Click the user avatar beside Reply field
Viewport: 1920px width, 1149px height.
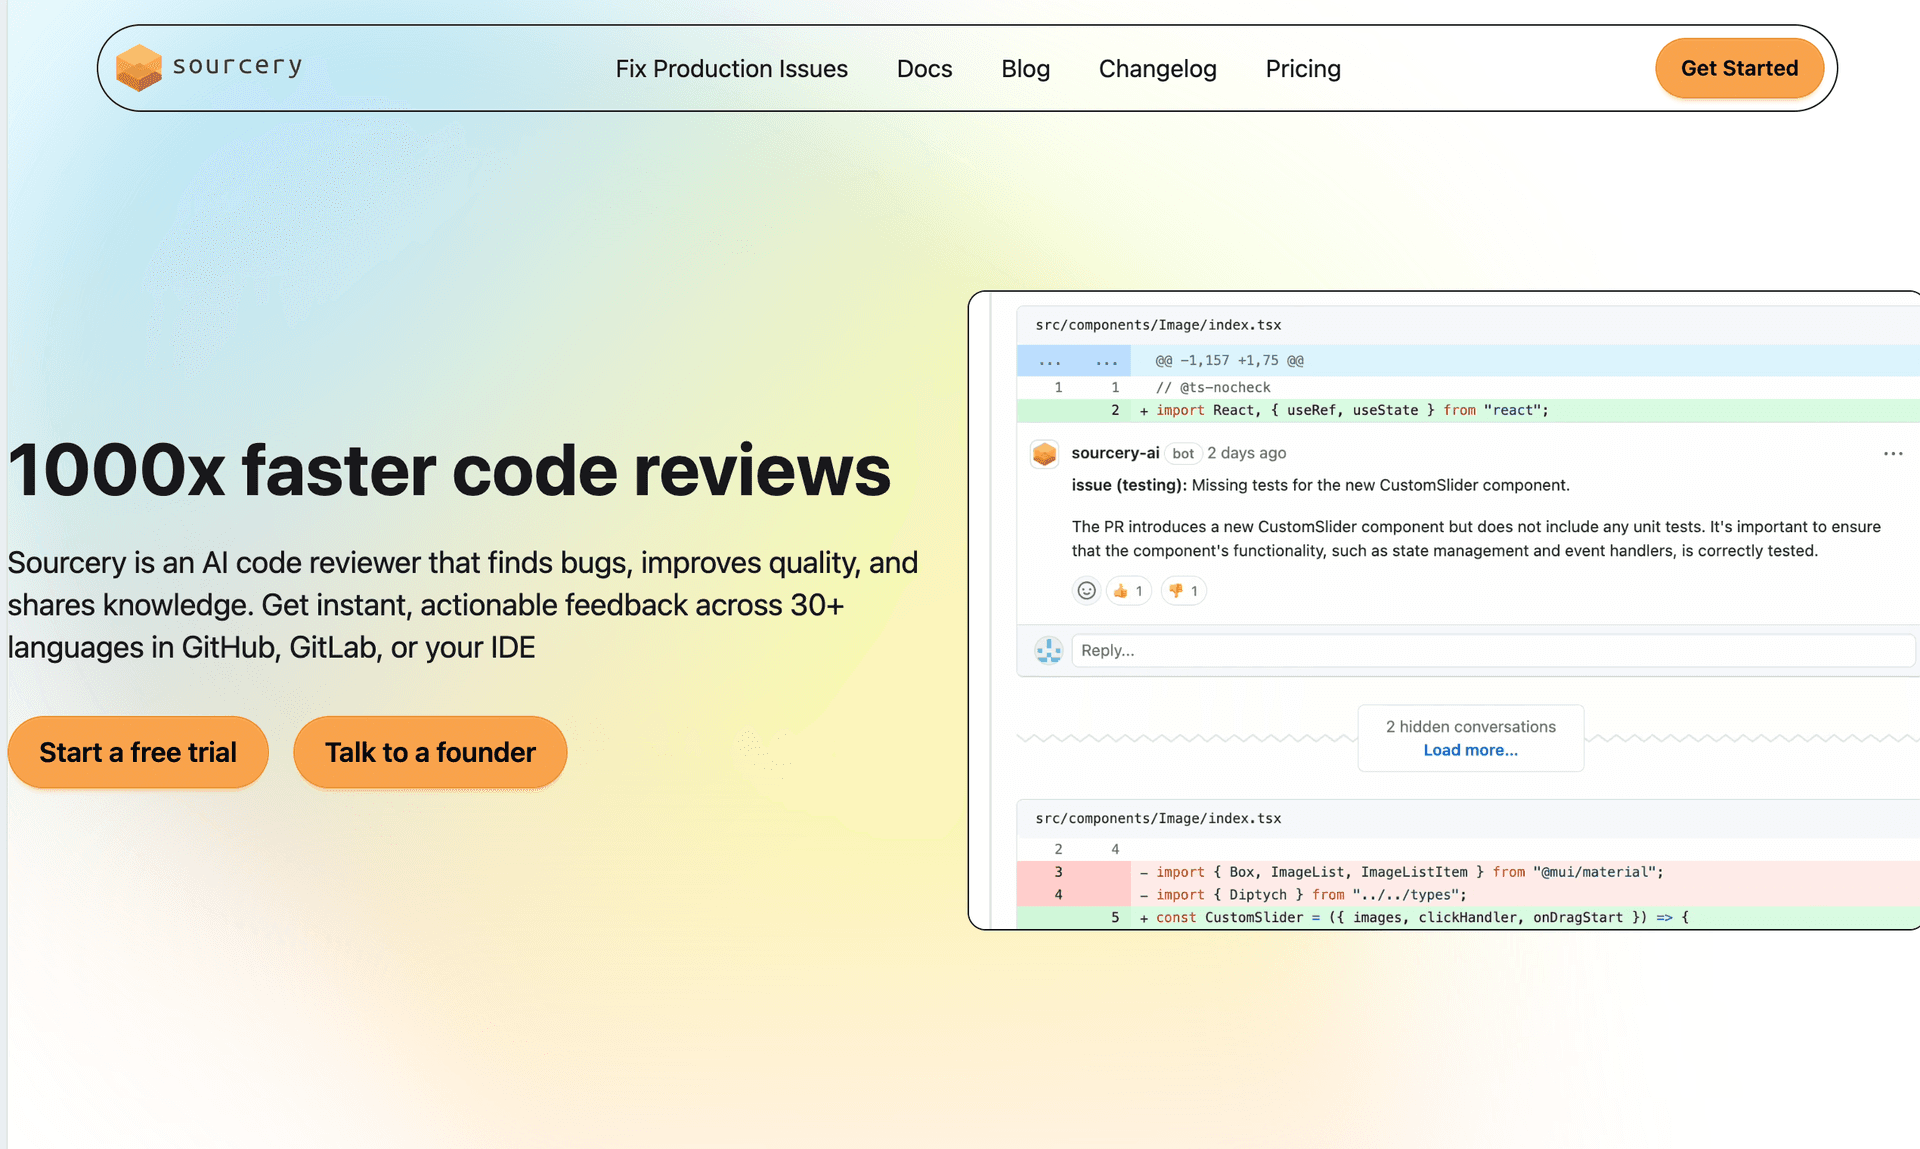coord(1048,650)
